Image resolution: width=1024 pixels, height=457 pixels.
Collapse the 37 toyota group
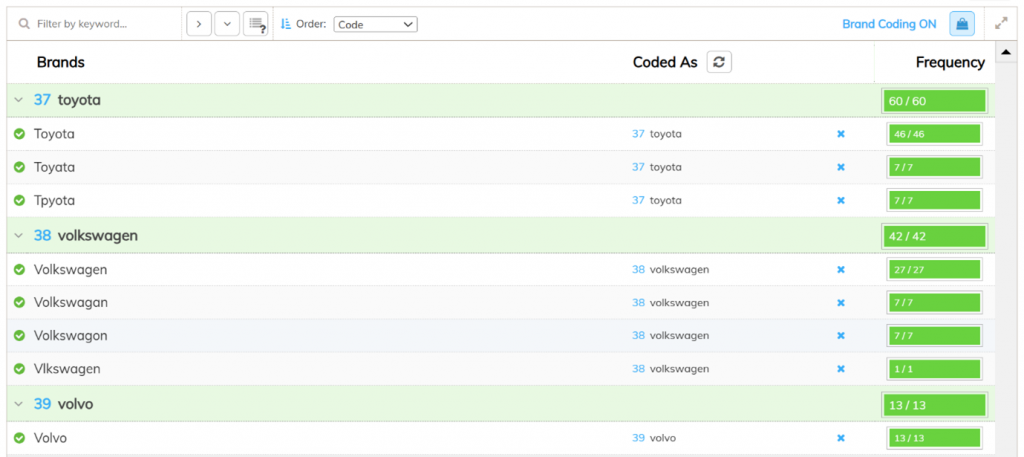pos(19,101)
